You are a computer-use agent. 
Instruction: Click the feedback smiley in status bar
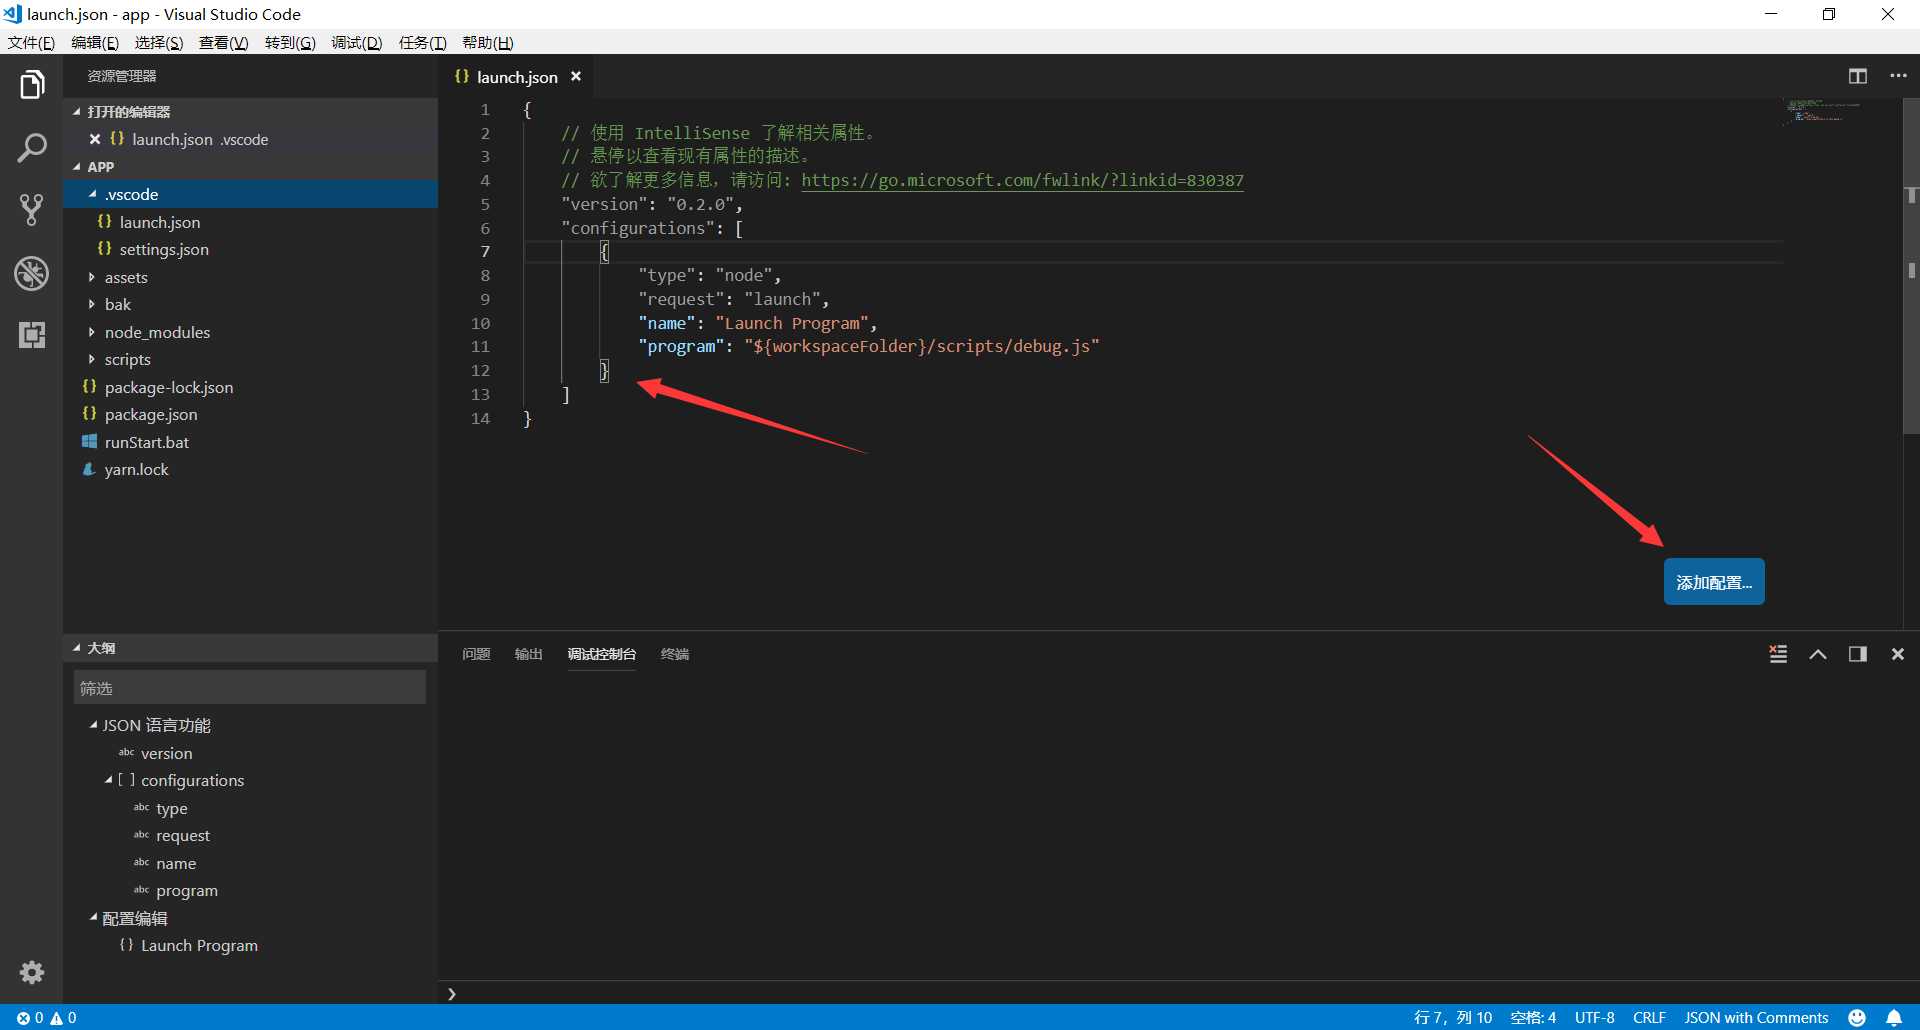tap(1857, 1017)
